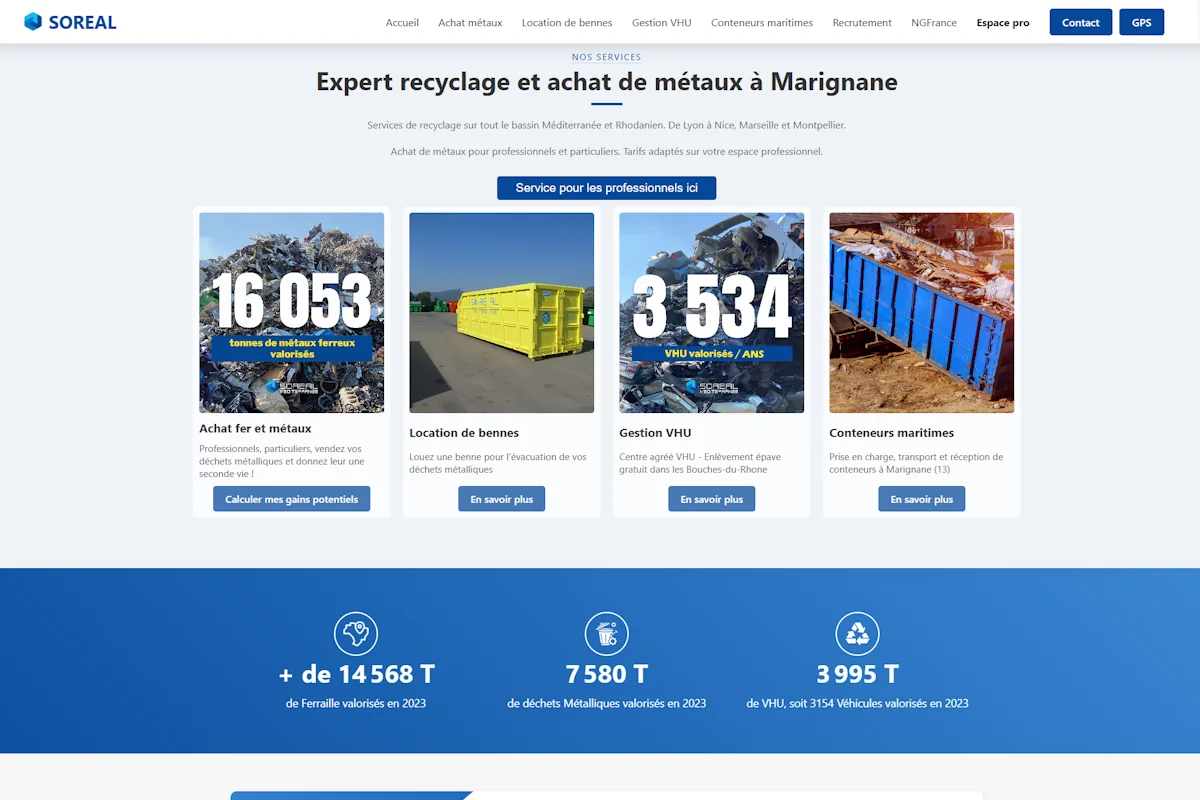Open the 3 534 VHU valorisés image
Image resolution: width=1200 pixels, height=800 pixels.
pyautogui.click(x=712, y=312)
